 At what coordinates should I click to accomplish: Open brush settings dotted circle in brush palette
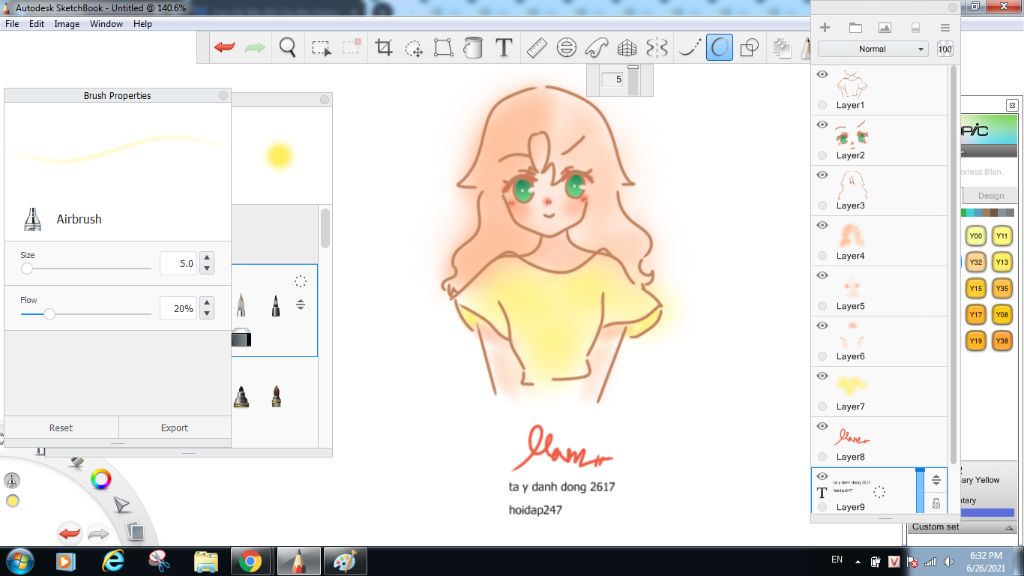[x=300, y=281]
